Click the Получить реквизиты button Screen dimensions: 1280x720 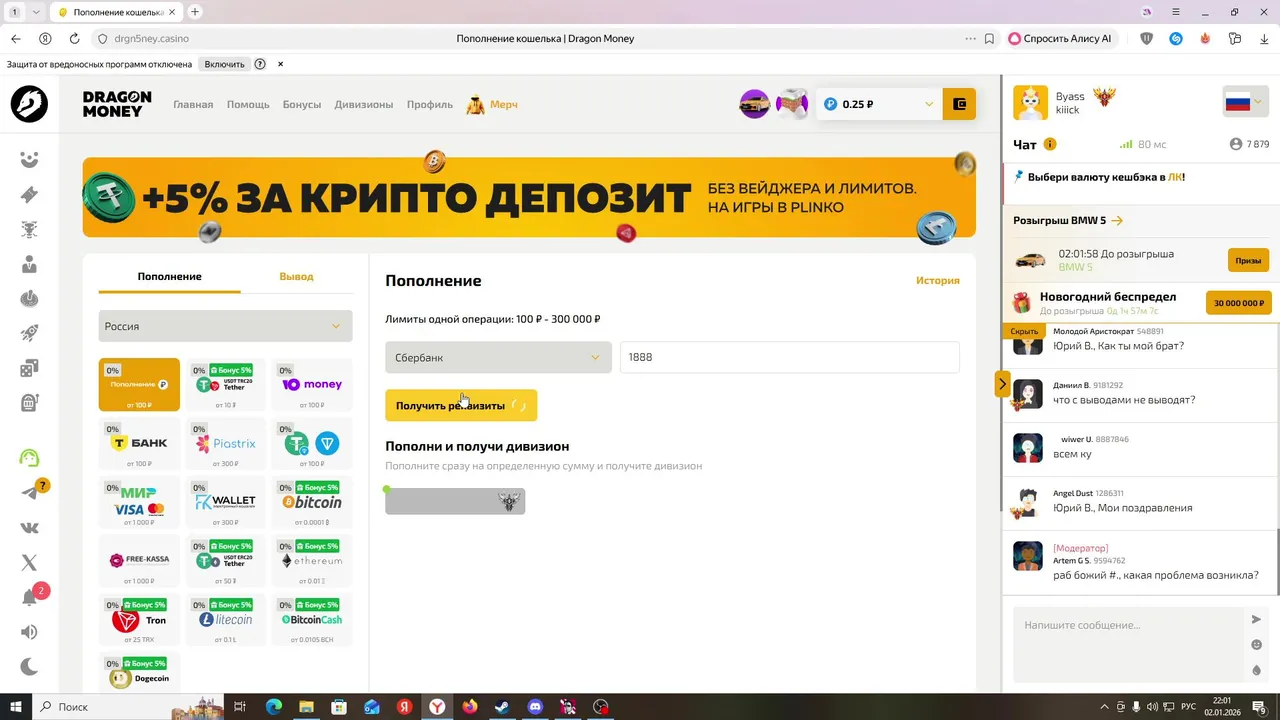tap(461, 405)
